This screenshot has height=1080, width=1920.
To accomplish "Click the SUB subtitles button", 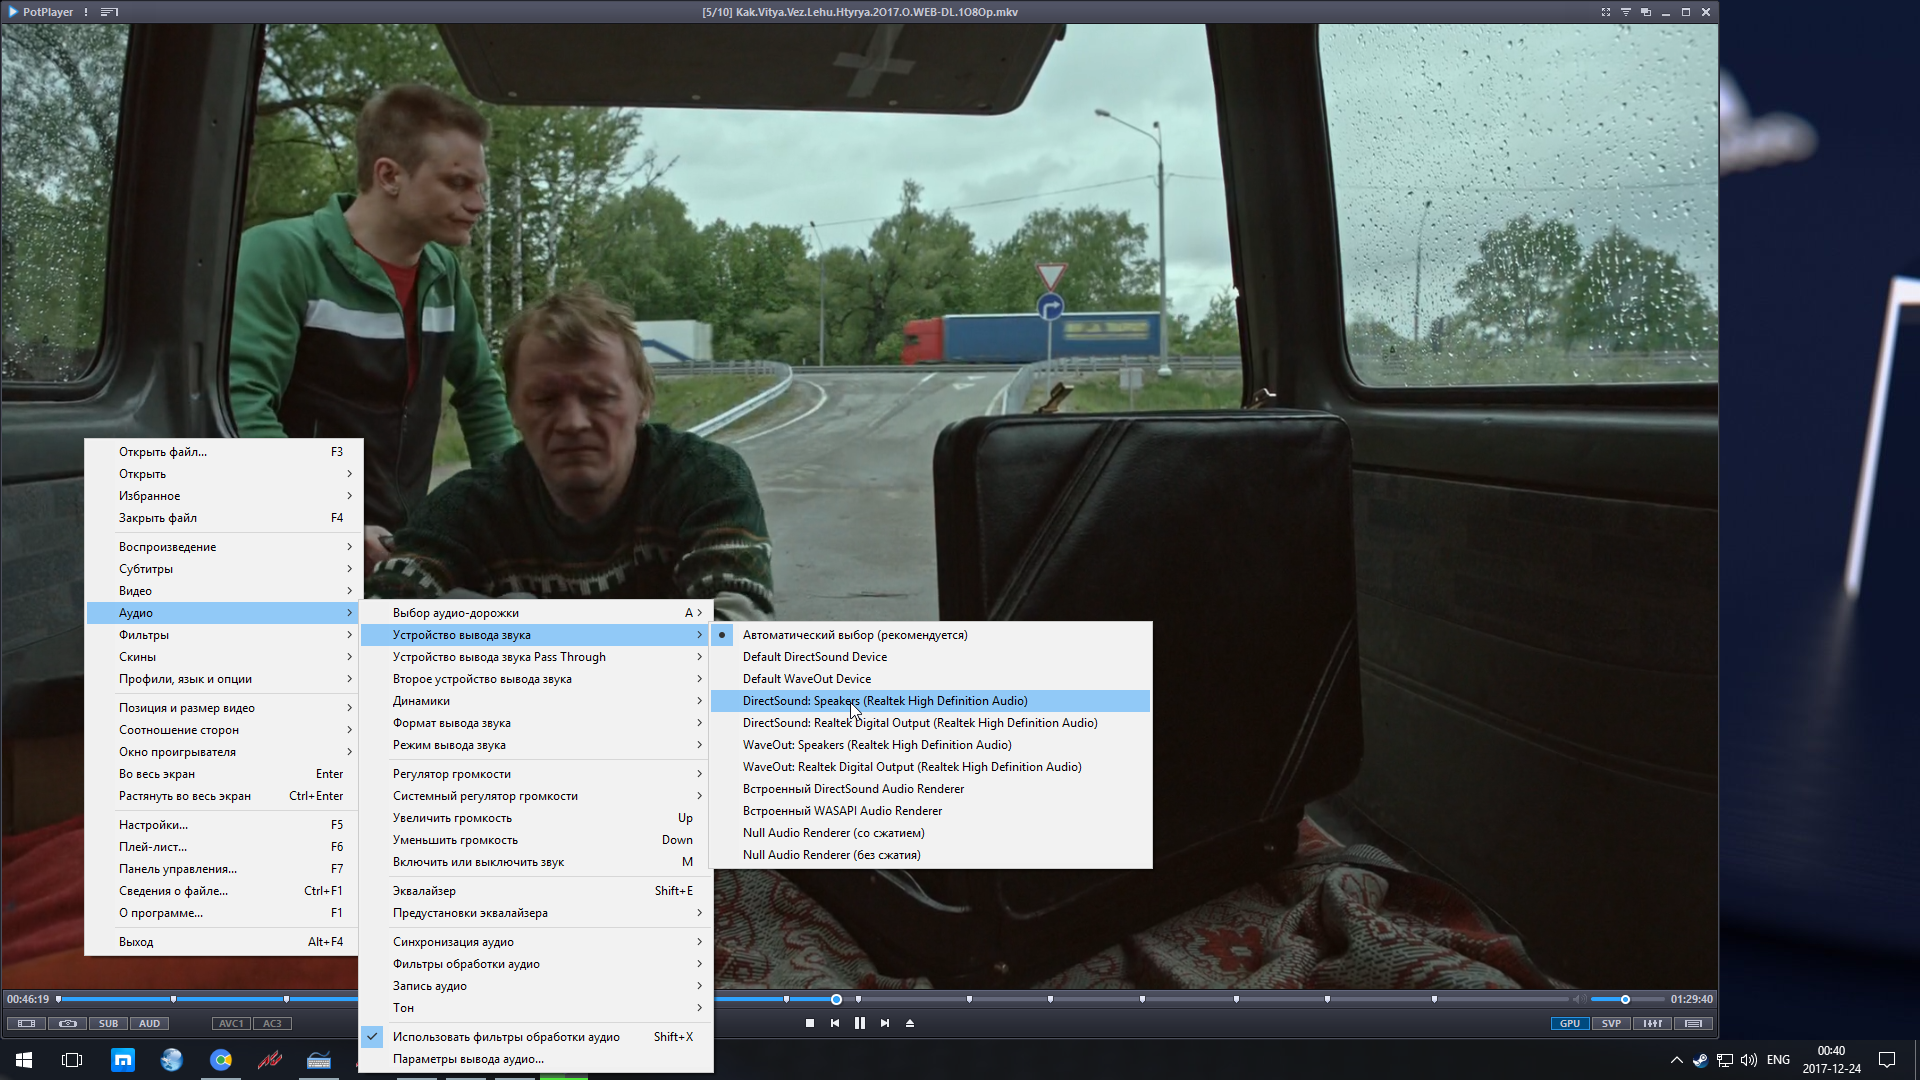I will click(x=108, y=1023).
